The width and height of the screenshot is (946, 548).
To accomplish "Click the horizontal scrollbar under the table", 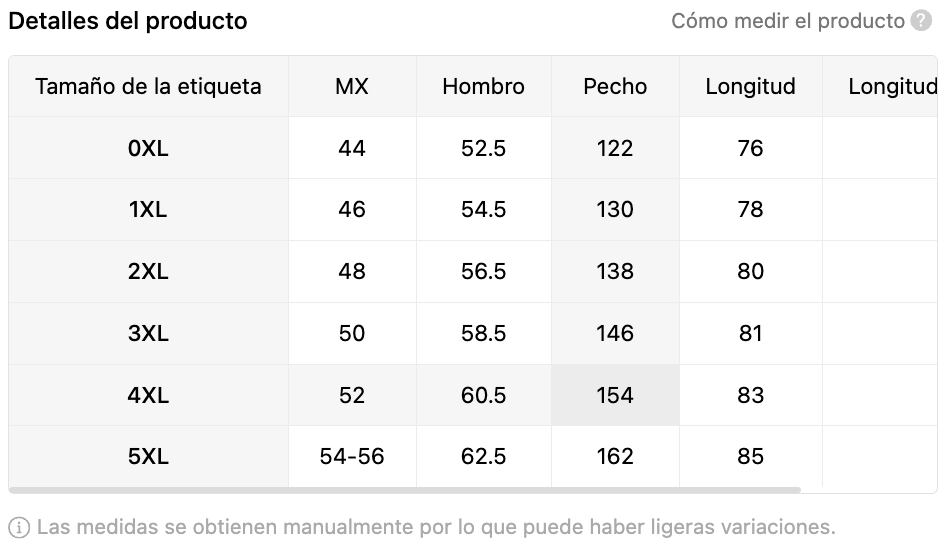I will click(405, 490).
